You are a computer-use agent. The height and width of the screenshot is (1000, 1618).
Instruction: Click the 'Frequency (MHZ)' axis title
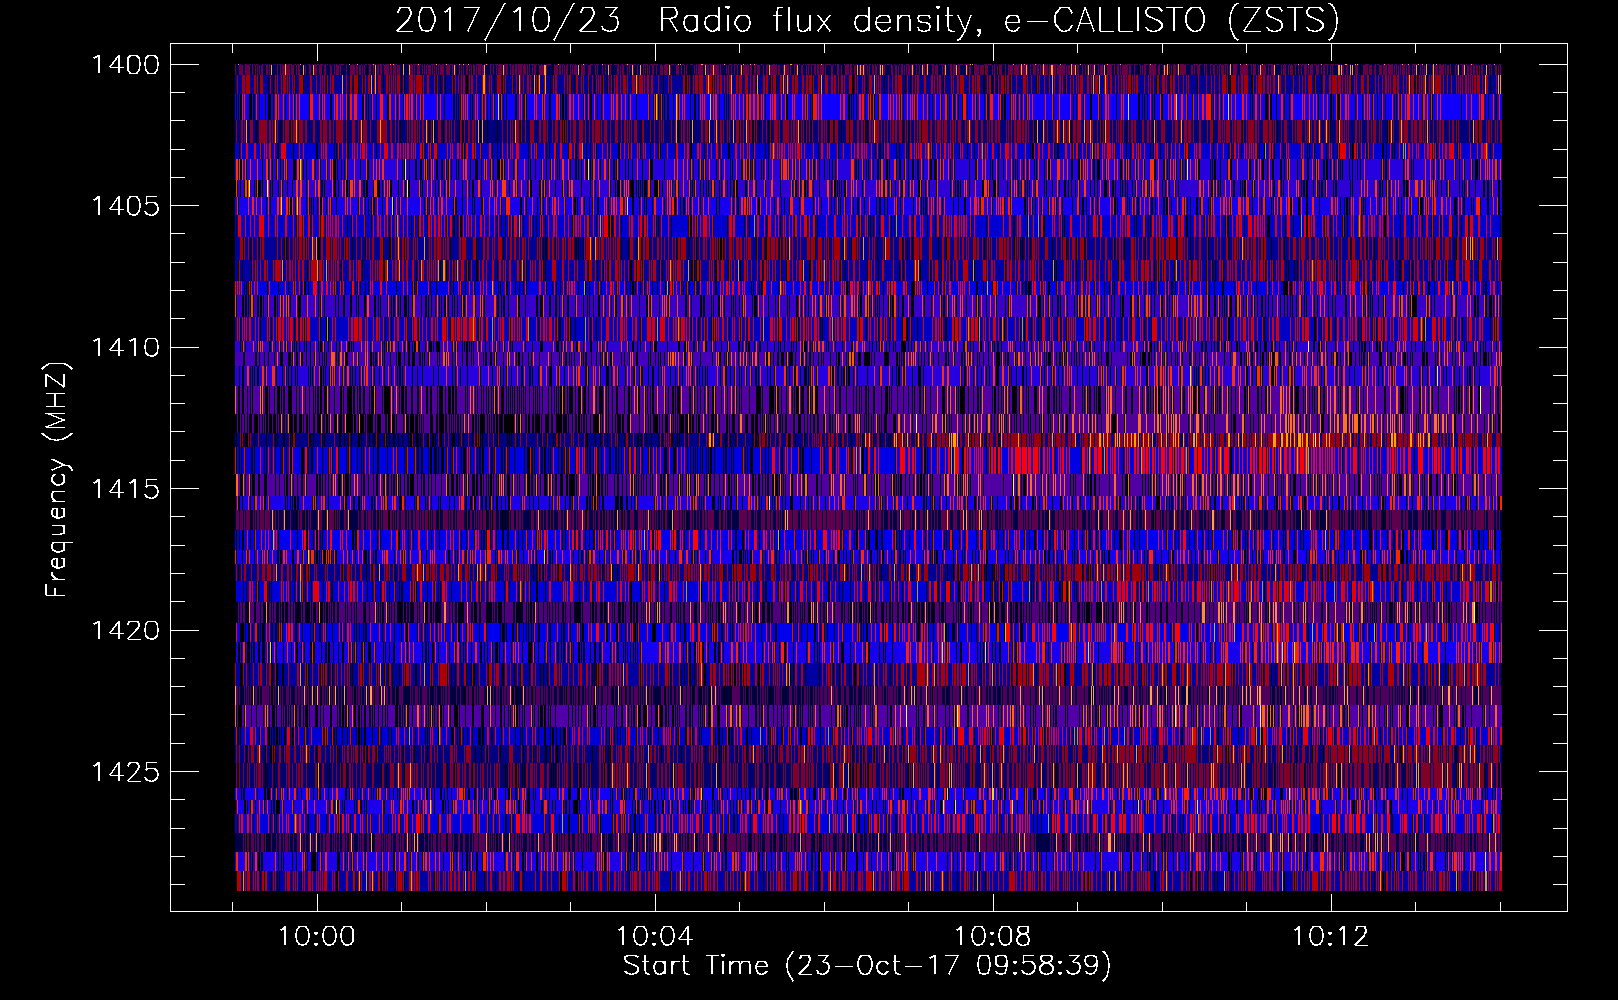point(58,480)
